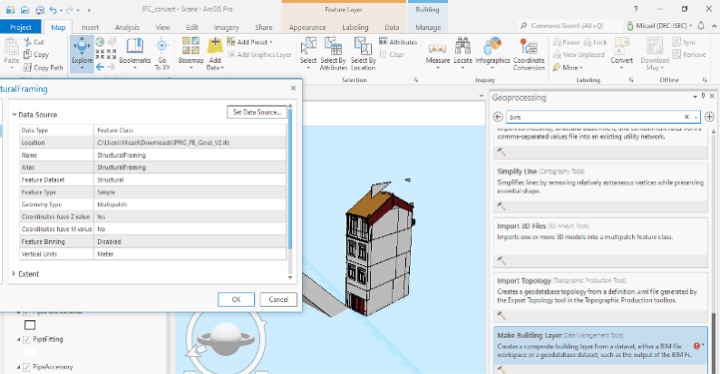Viewport: 720px width, 374px height.
Task: Open the labeling More dropdown
Action: tap(568, 68)
